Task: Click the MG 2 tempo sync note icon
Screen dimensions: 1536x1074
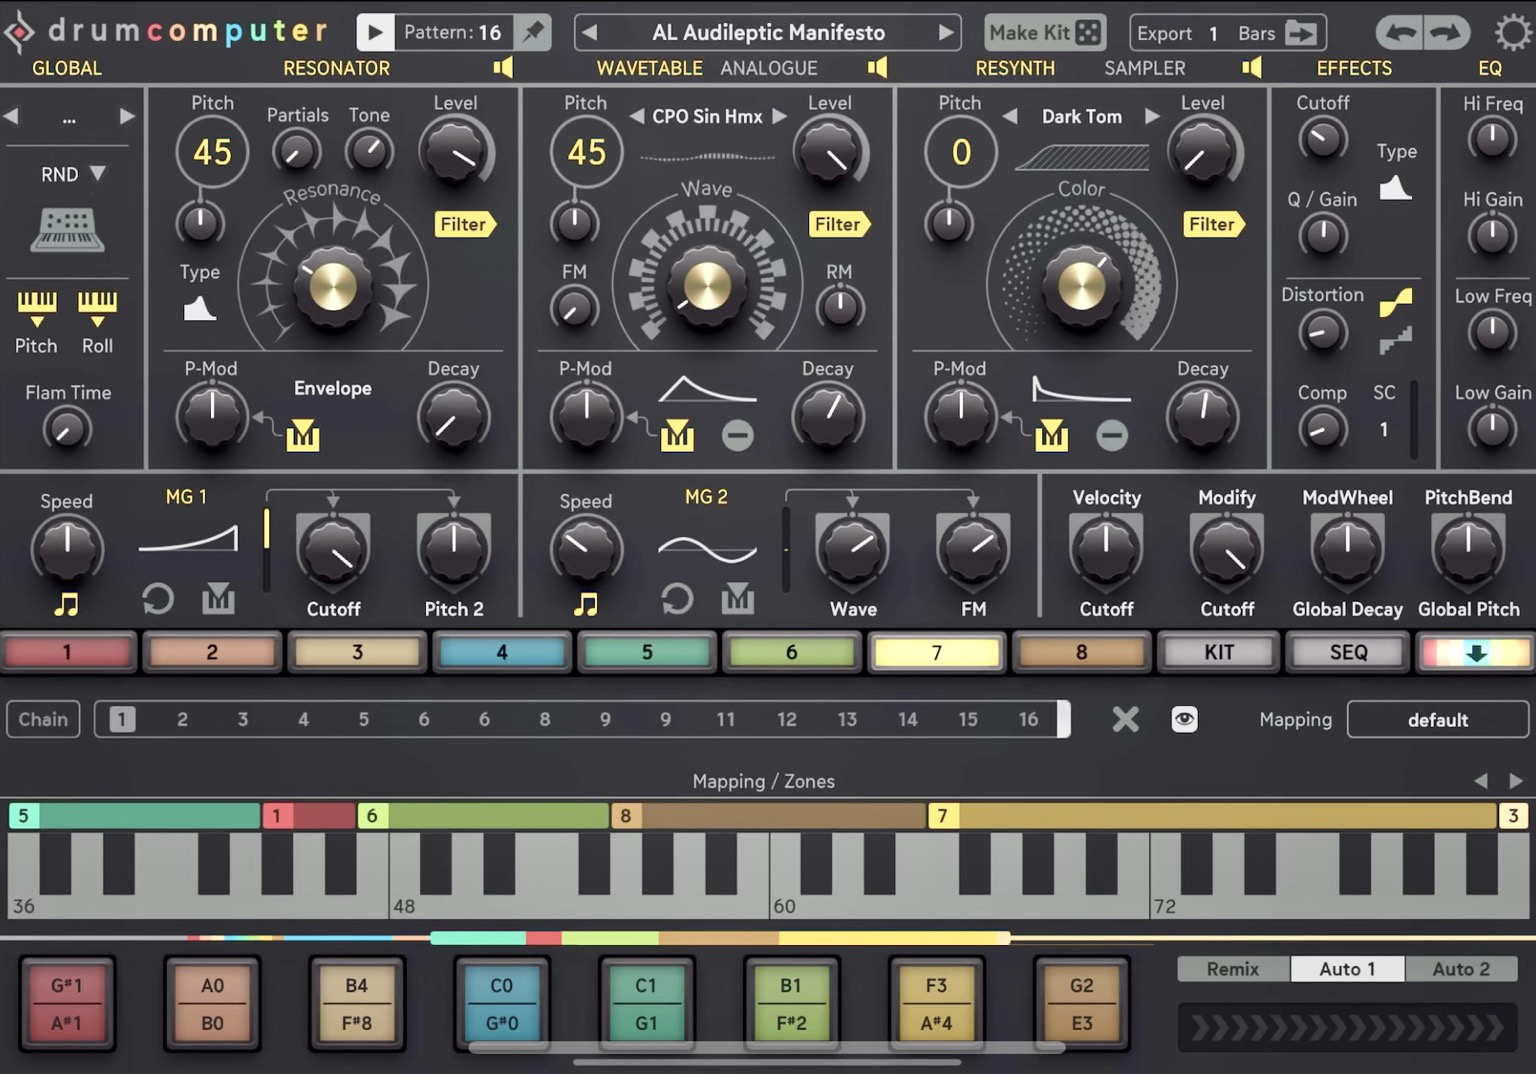Action: click(586, 604)
